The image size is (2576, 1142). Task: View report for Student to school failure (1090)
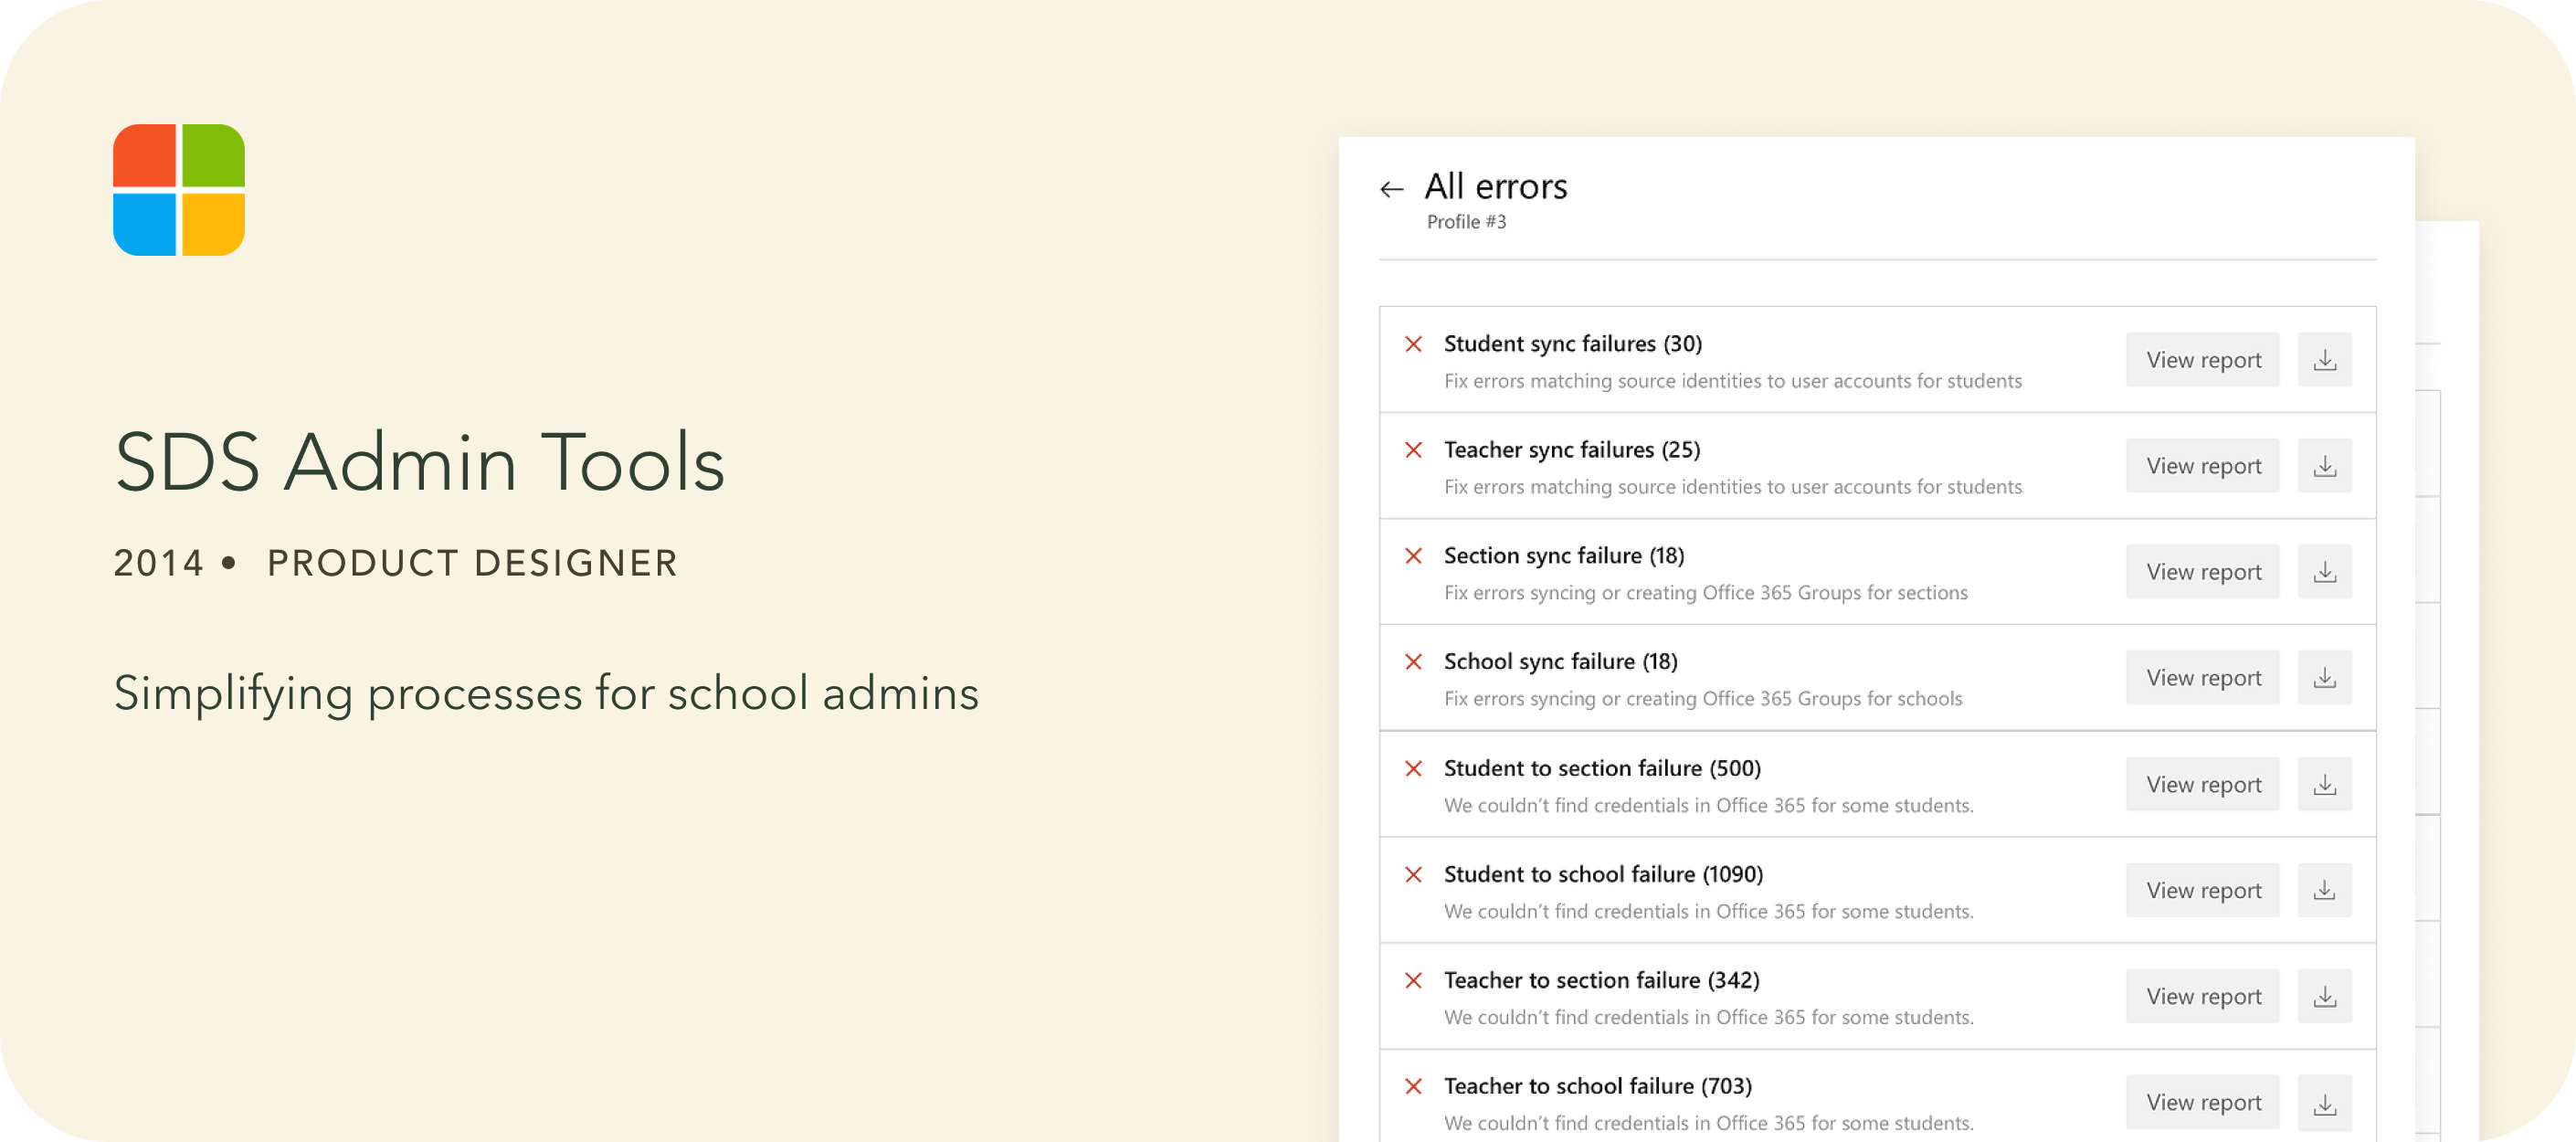click(2202, 891)
